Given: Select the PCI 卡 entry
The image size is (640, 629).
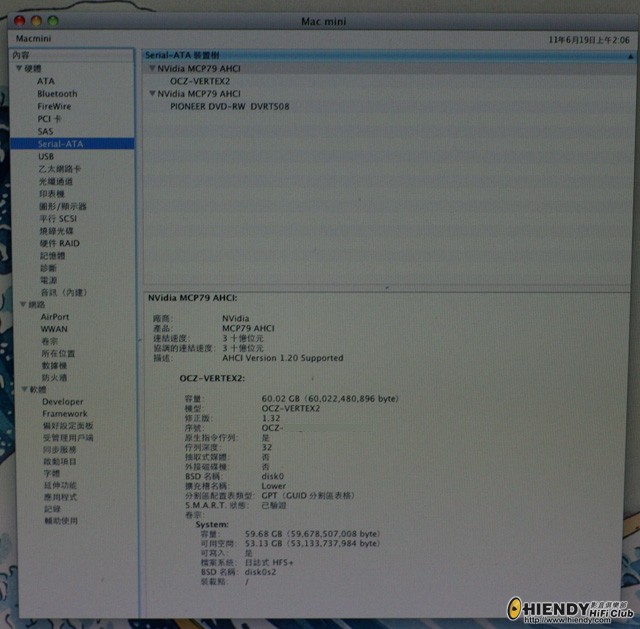Looking at the screenshot, I should tap(49, 119).
